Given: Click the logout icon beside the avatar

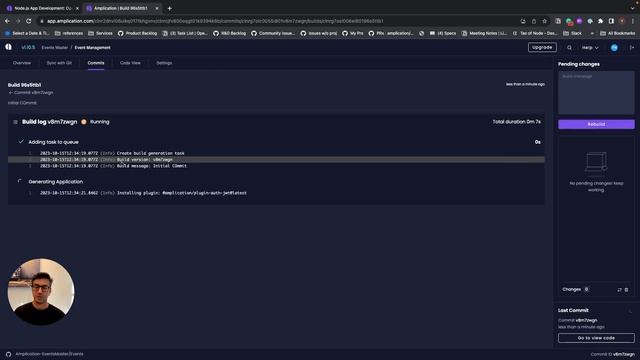Looking at the screenshot, I should pyautogui.click(x=632, y=48).
